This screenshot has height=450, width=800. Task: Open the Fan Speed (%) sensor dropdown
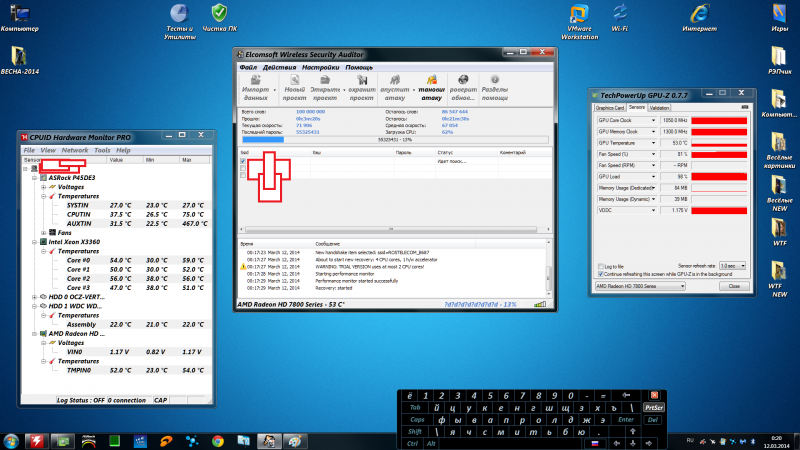(653, 154)
